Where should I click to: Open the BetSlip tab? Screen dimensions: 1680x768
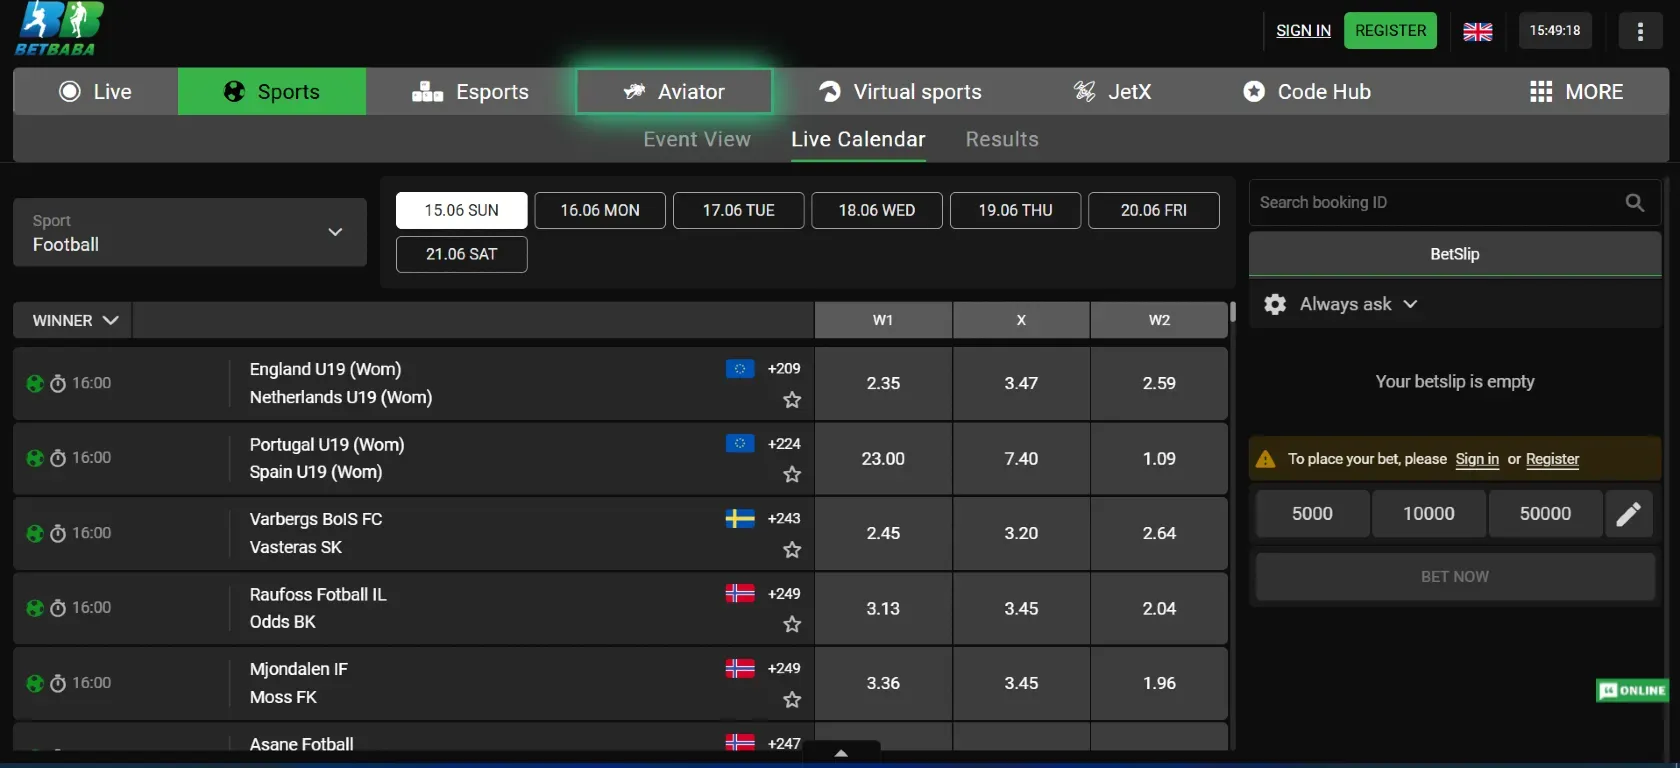pyautogui.click(x=1455, y=254)
